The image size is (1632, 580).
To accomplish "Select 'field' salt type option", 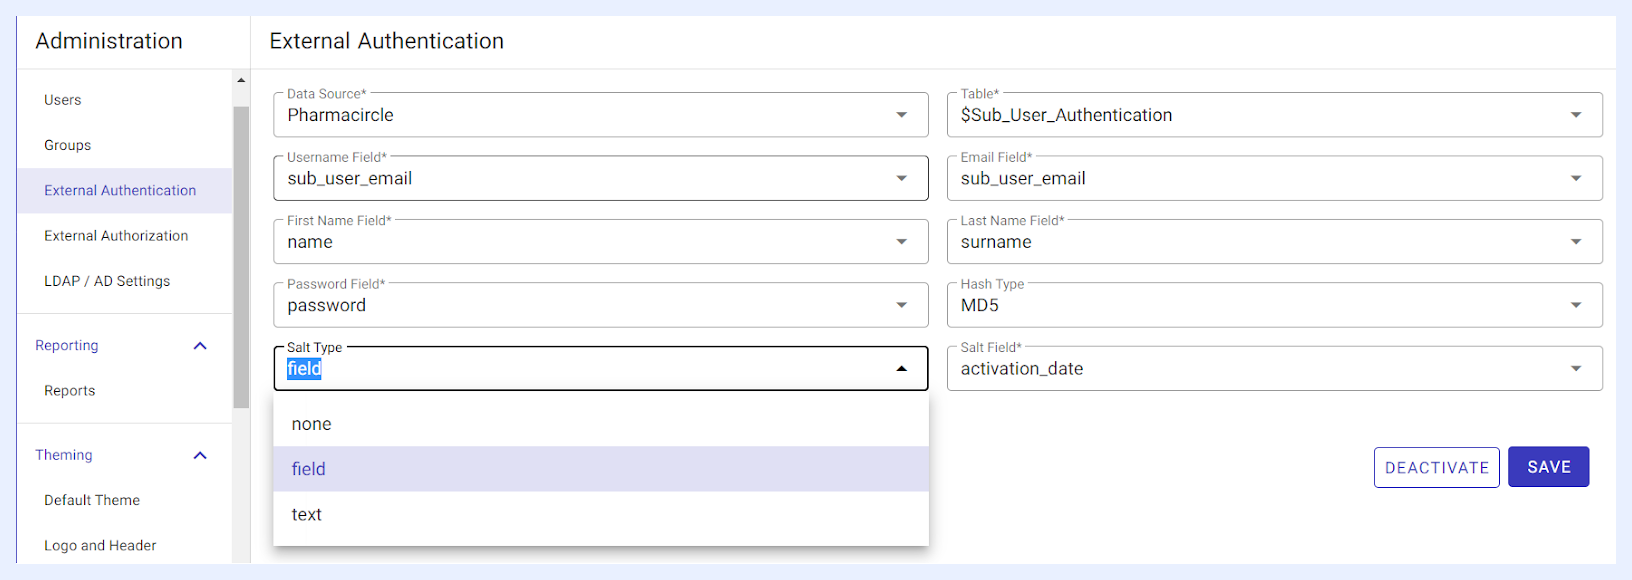I will [600, 469].
